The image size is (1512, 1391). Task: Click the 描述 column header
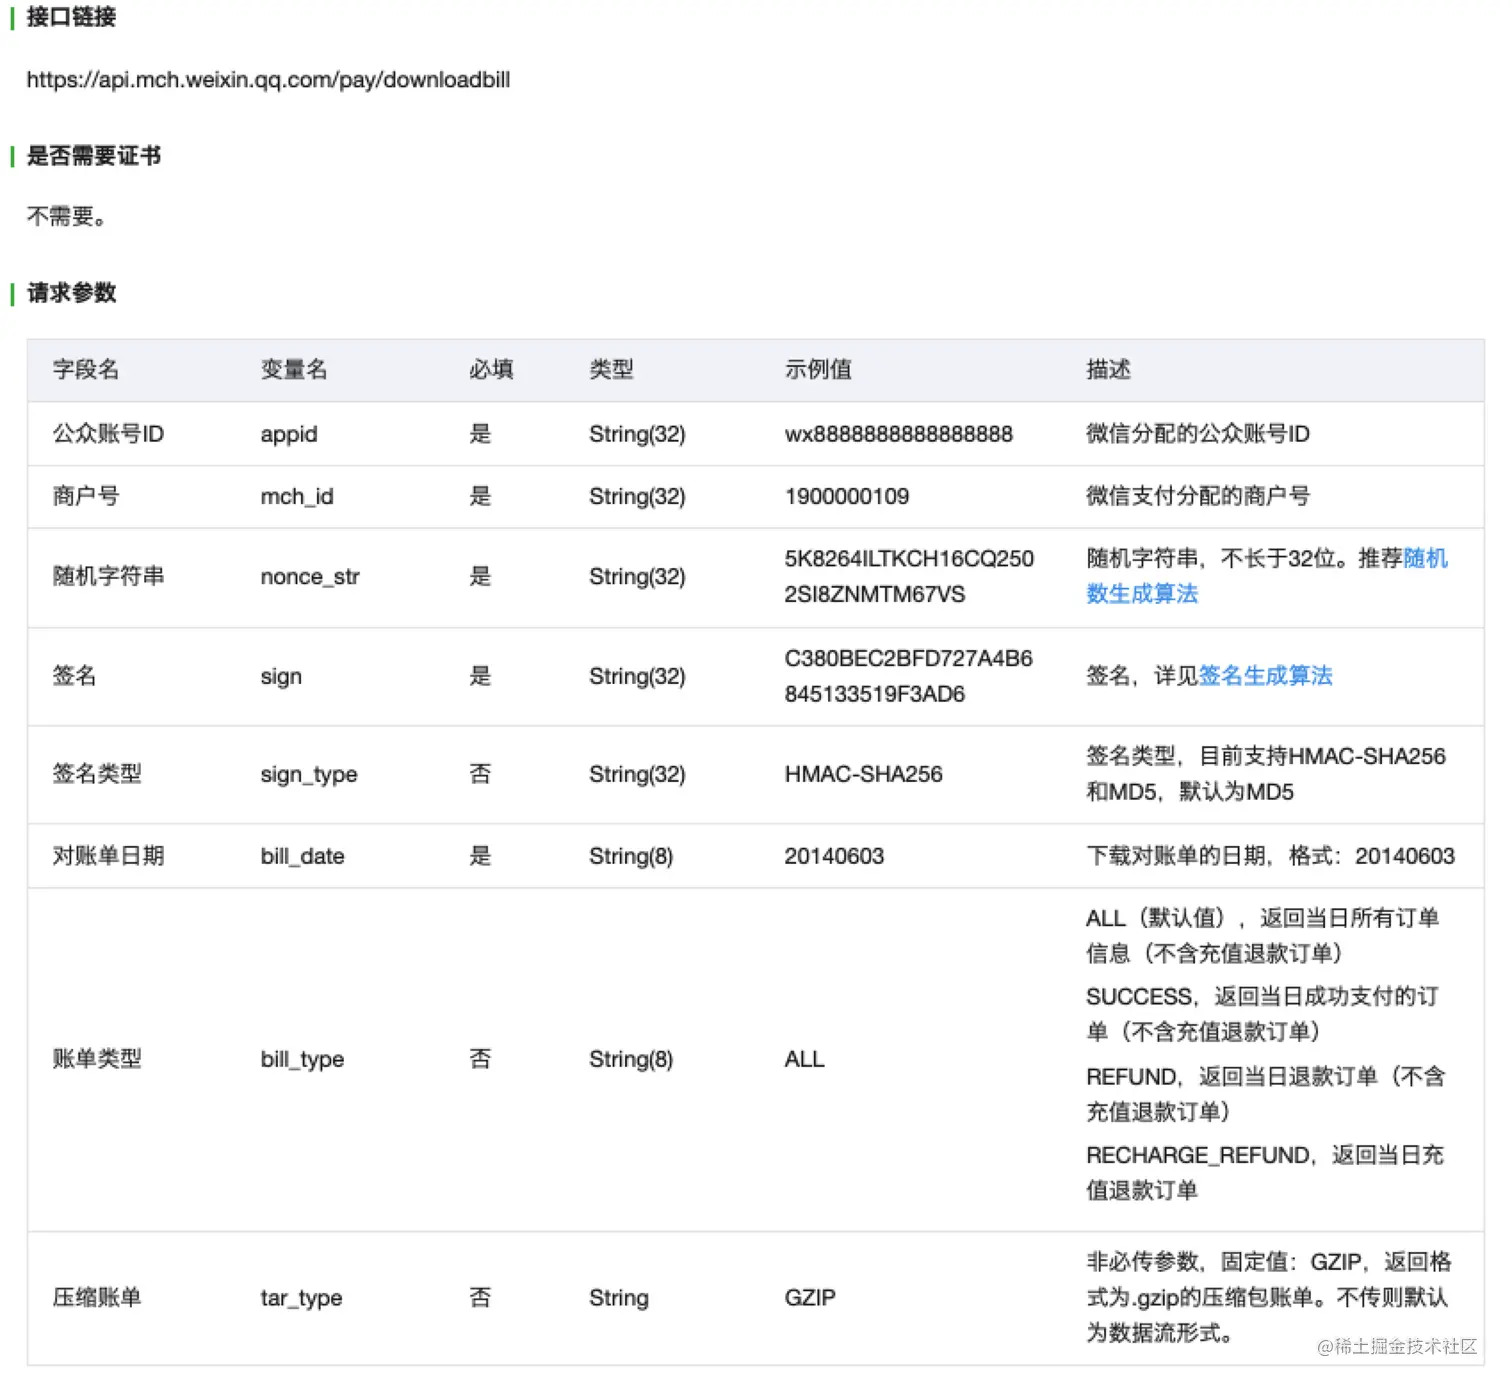(x=1106, y=369)
